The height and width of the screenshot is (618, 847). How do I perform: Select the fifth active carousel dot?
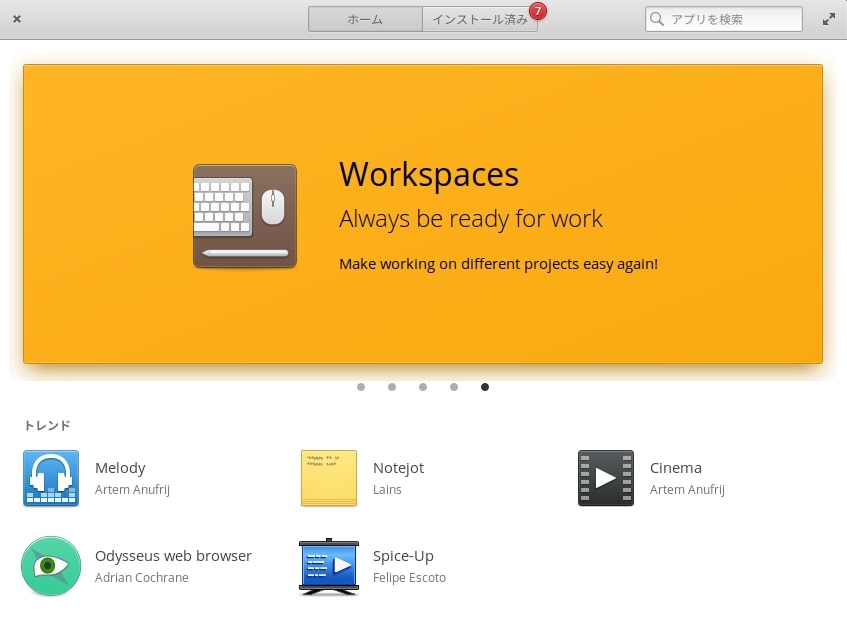click(x=485, y=387)
